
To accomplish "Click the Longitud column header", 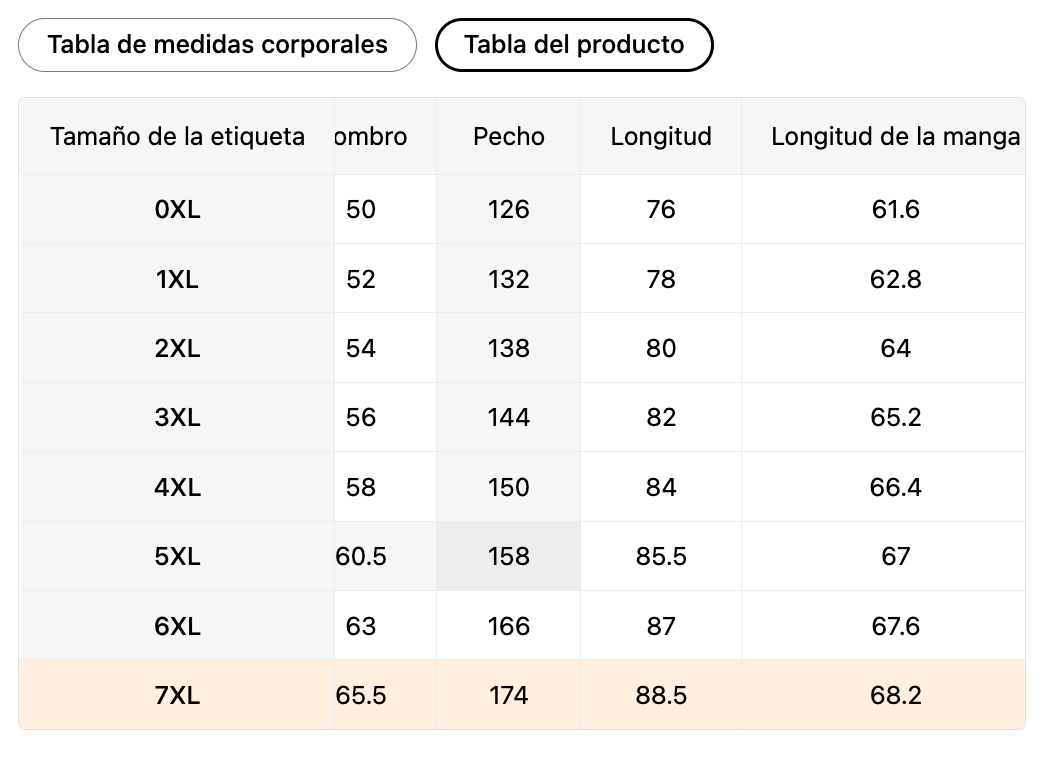I will coord(661,136).
